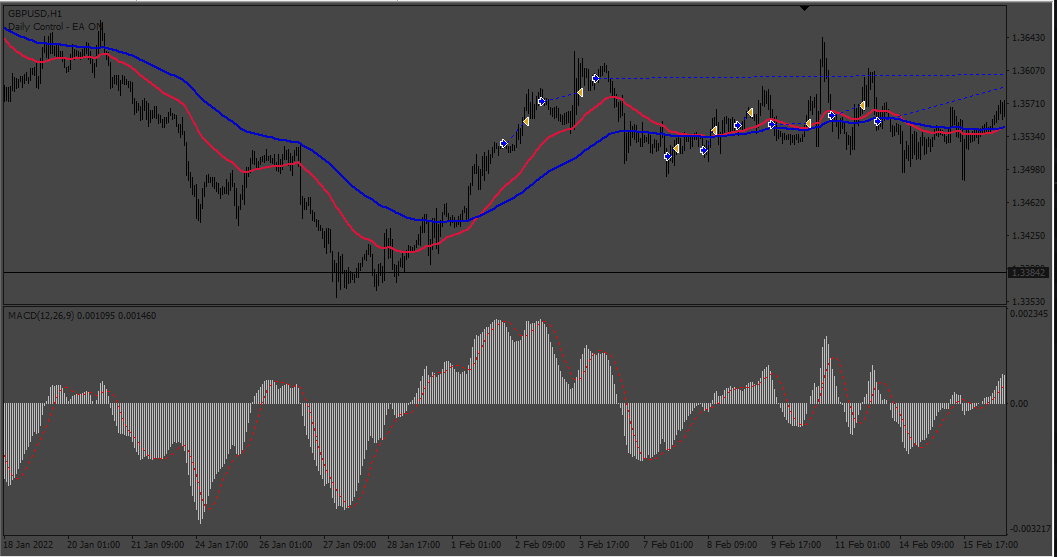Select the lowest blue entry arrow near 7 Feb

point(667,156)
